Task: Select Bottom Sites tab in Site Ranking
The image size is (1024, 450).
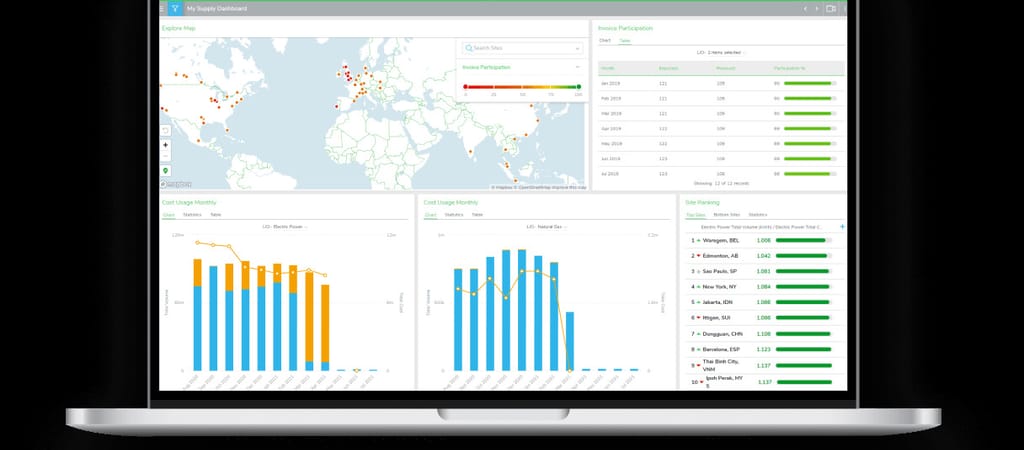Action: (727, 214)
